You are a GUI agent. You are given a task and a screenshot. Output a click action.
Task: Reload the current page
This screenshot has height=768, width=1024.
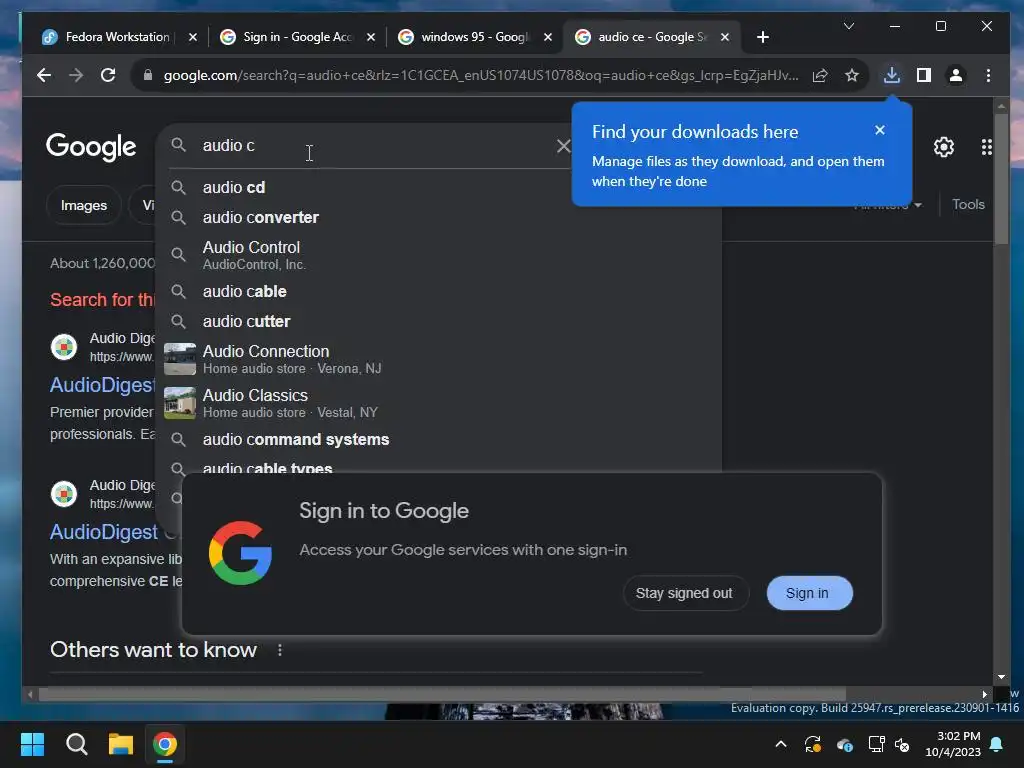pyautogui.click(x=108, y=75)
